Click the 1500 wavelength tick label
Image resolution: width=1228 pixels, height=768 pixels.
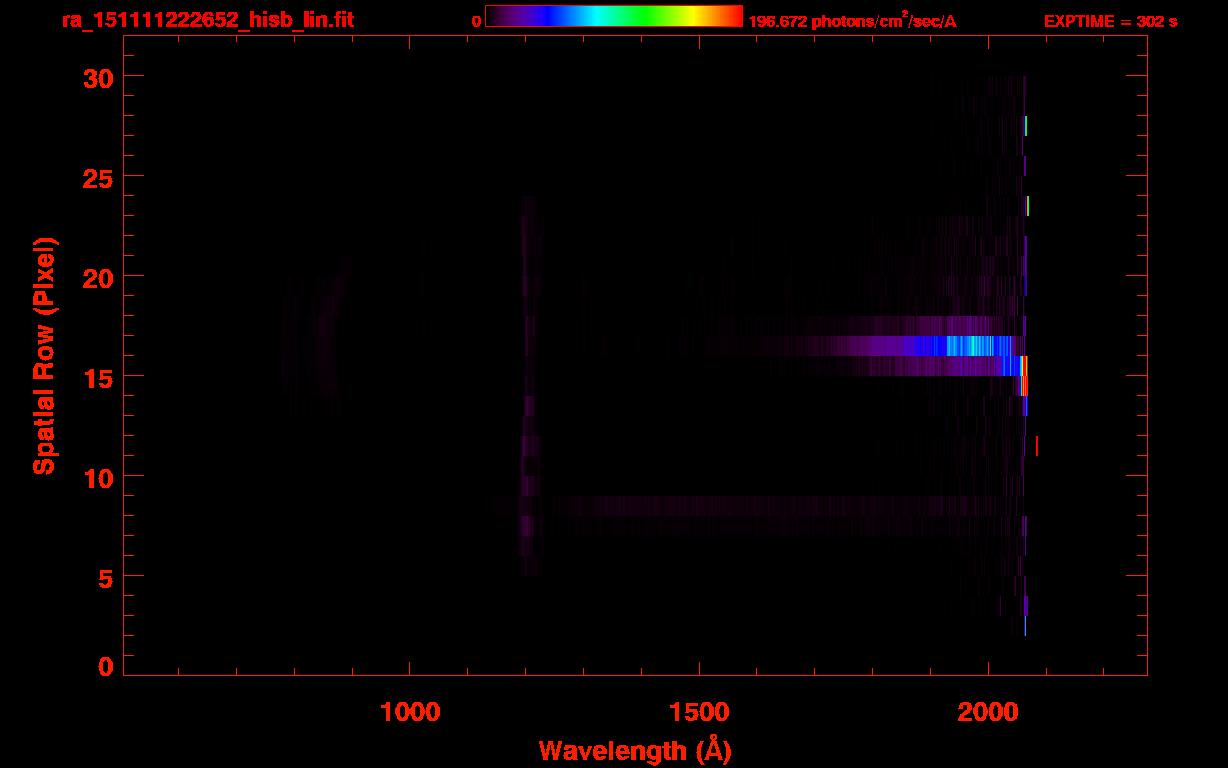click(x=699, y=711)
